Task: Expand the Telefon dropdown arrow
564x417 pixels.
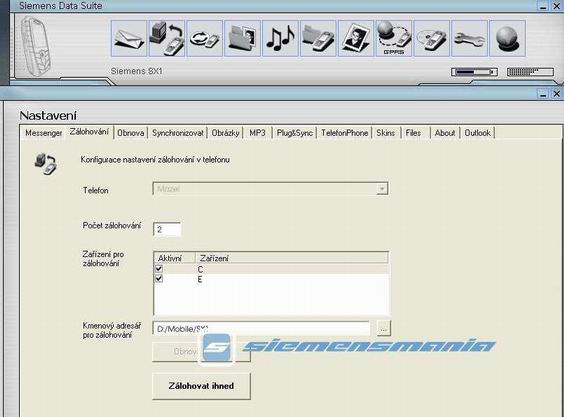Action: 382,189
